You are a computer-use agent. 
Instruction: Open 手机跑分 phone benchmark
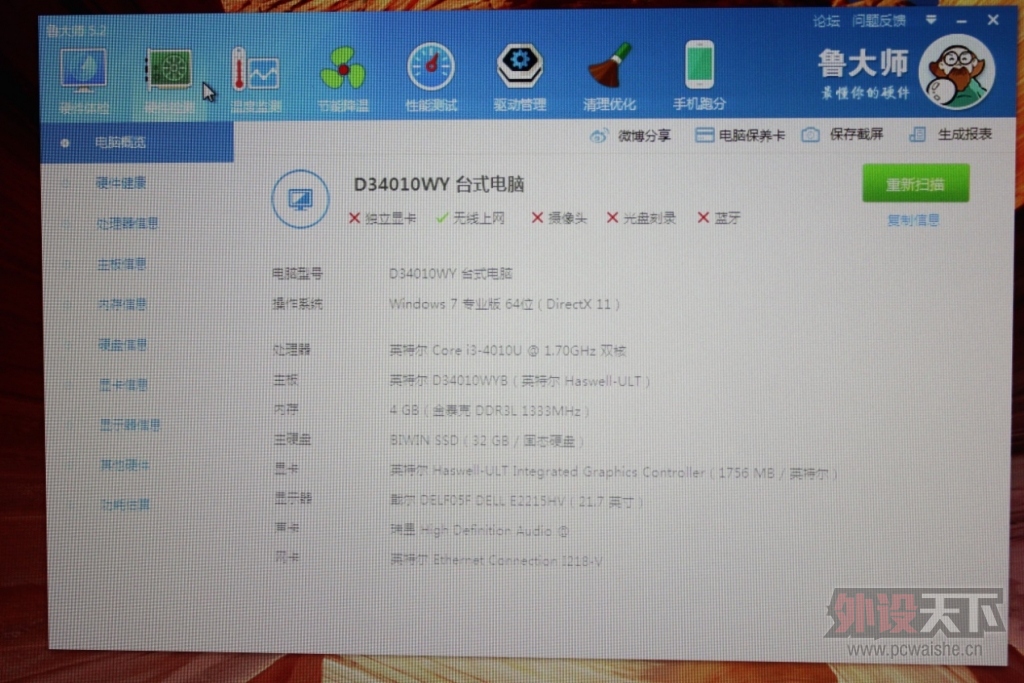point(699,74)
